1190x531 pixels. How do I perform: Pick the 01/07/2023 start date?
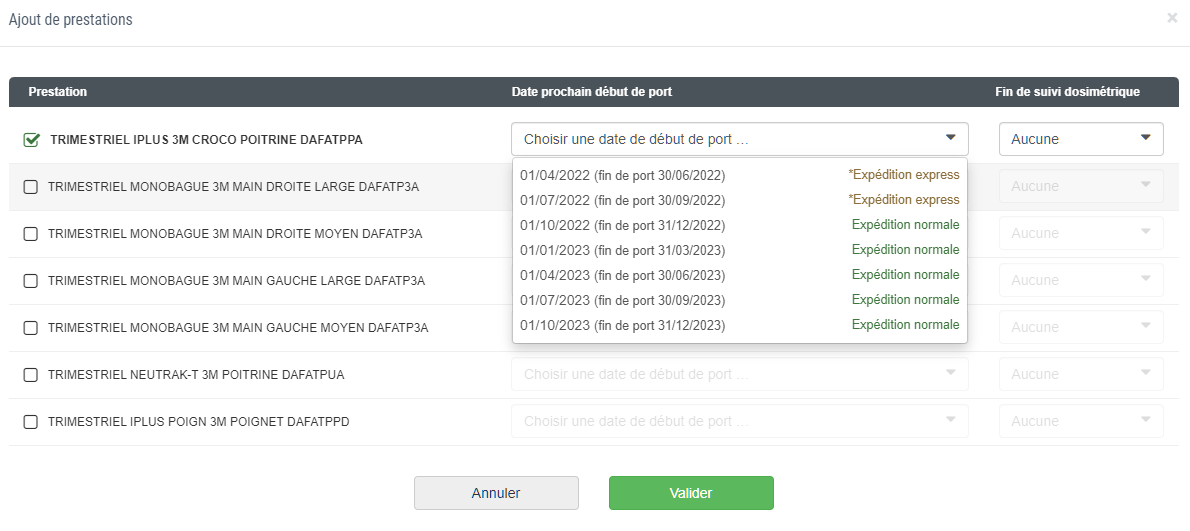[740, 300]
